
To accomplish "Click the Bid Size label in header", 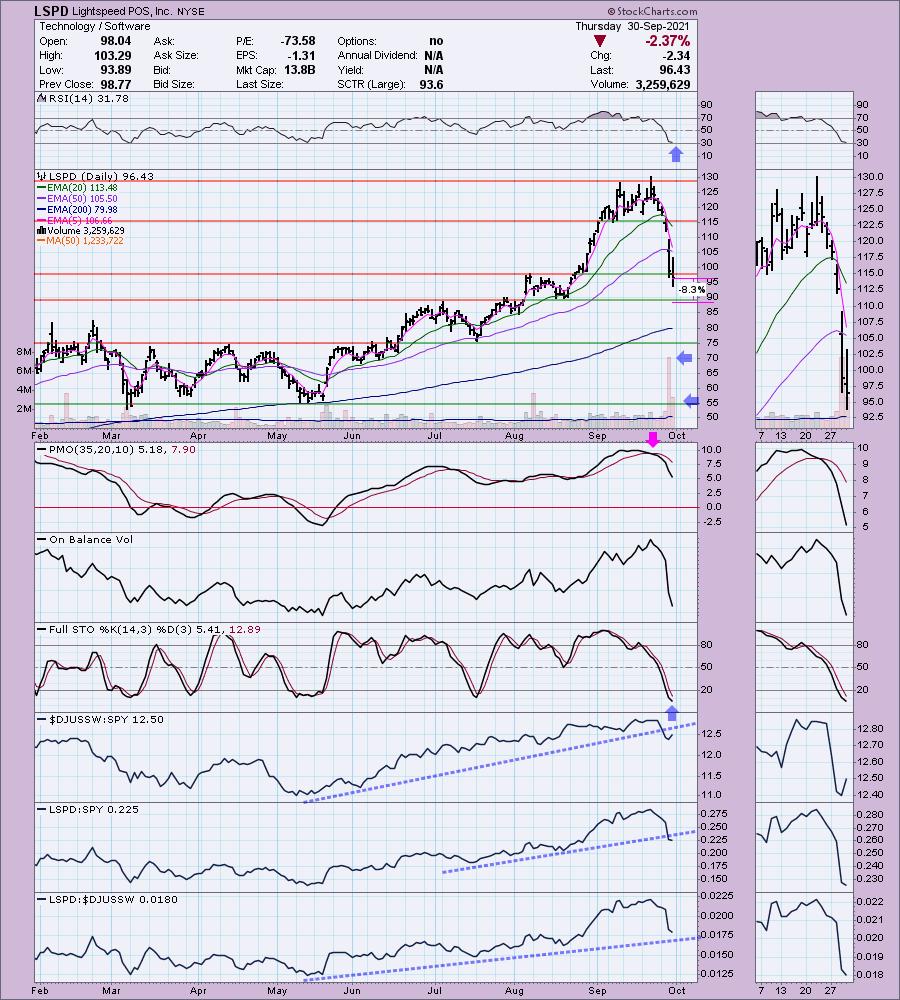I will [x=175, y=84].
